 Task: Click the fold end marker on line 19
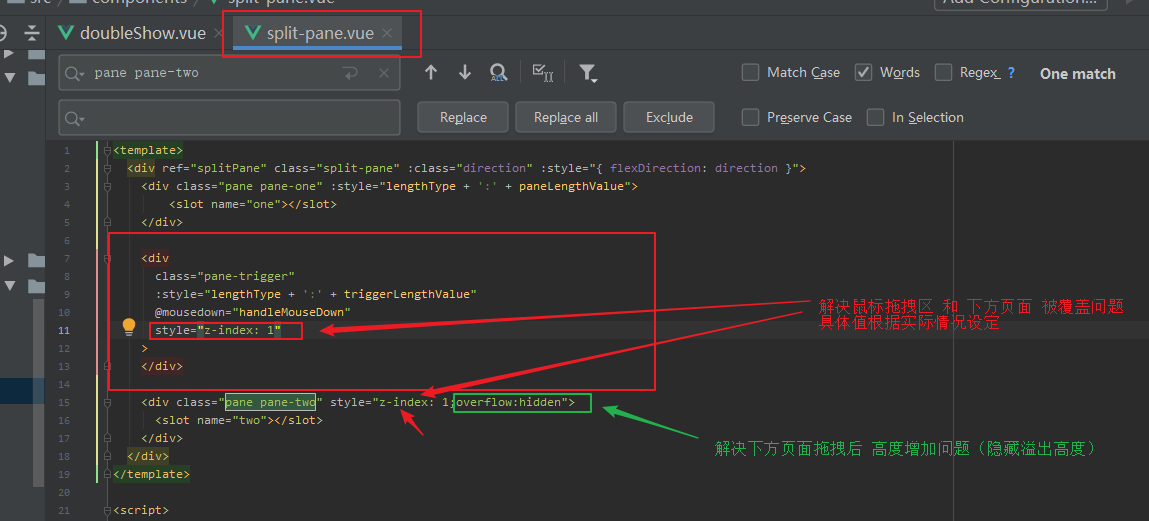pyautogui.click(x=107, y=474)
